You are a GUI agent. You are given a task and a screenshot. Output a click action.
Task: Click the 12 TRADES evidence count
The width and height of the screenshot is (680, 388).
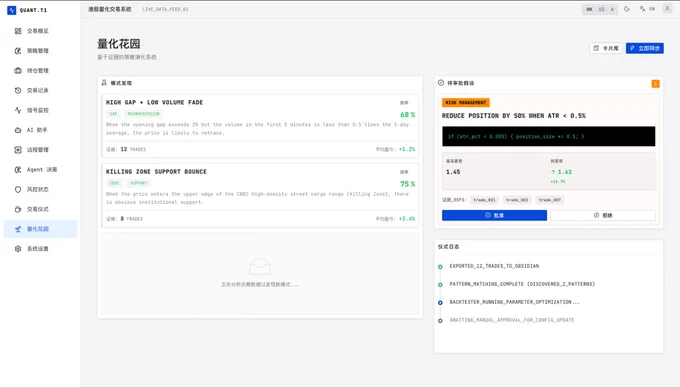(x=133, y=149)
